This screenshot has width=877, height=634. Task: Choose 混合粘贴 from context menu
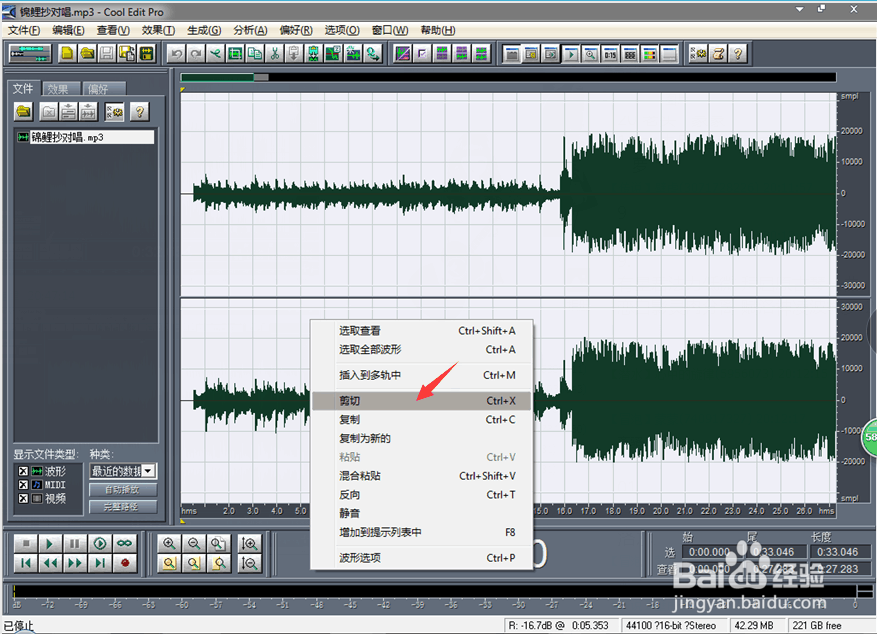click(x=422, y=476)
